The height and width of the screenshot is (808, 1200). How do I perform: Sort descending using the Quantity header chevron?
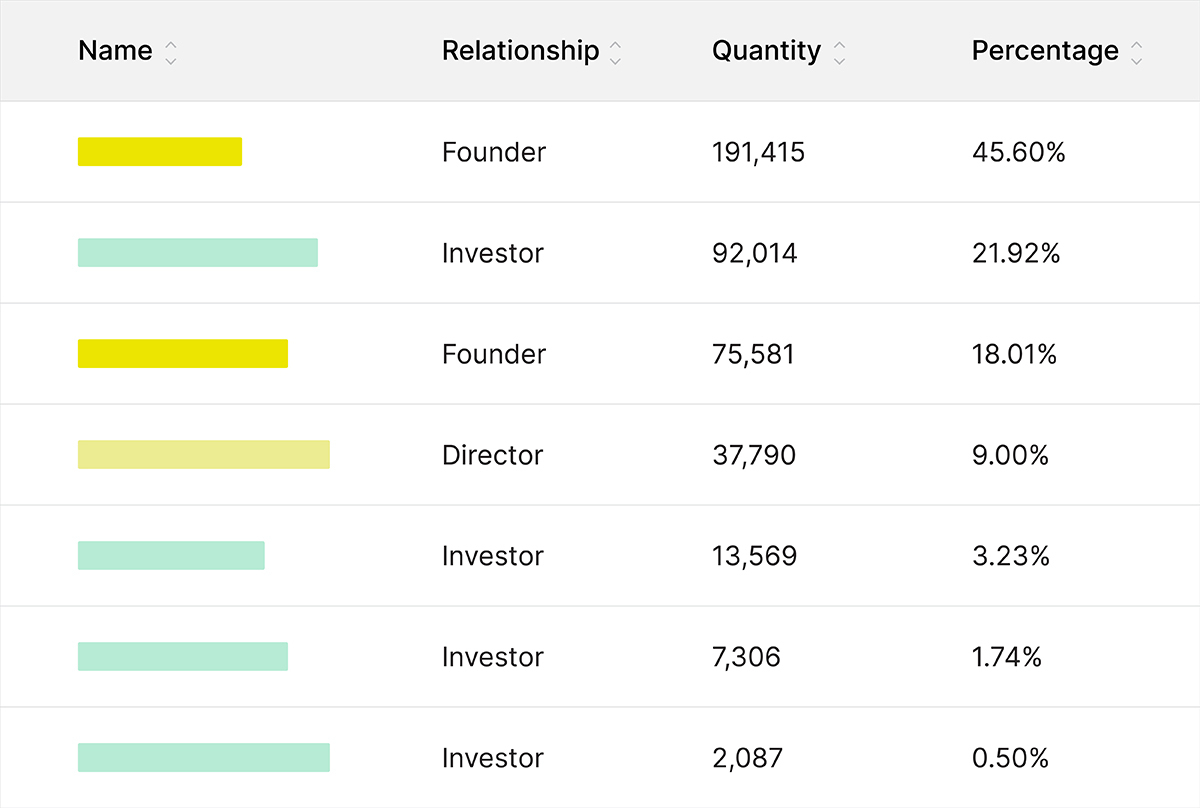(x=842, y=58)
